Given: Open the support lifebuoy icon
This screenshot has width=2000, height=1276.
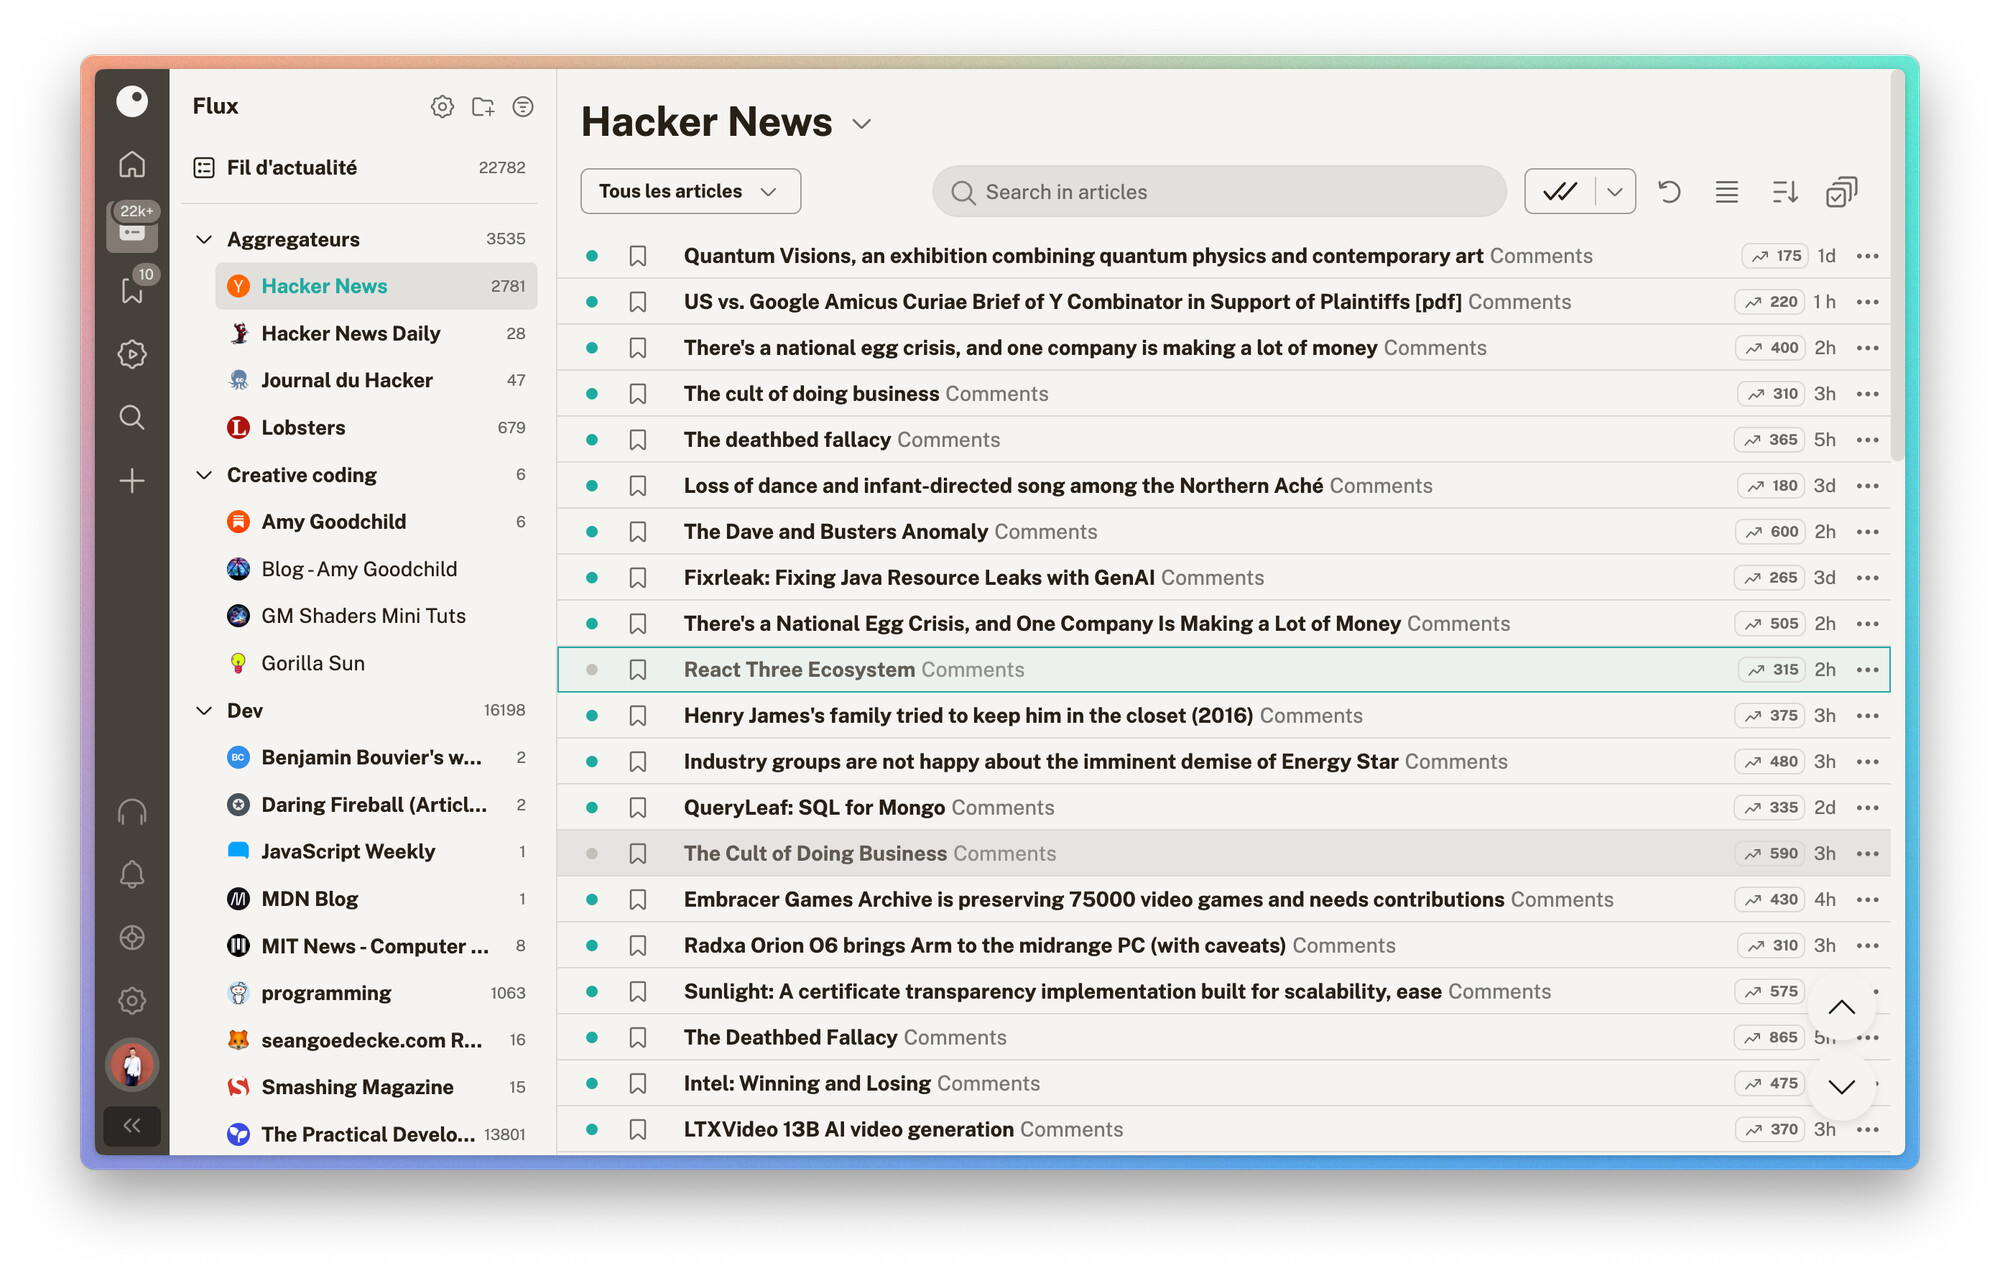Looking at the screenshot, I should 132,938.
